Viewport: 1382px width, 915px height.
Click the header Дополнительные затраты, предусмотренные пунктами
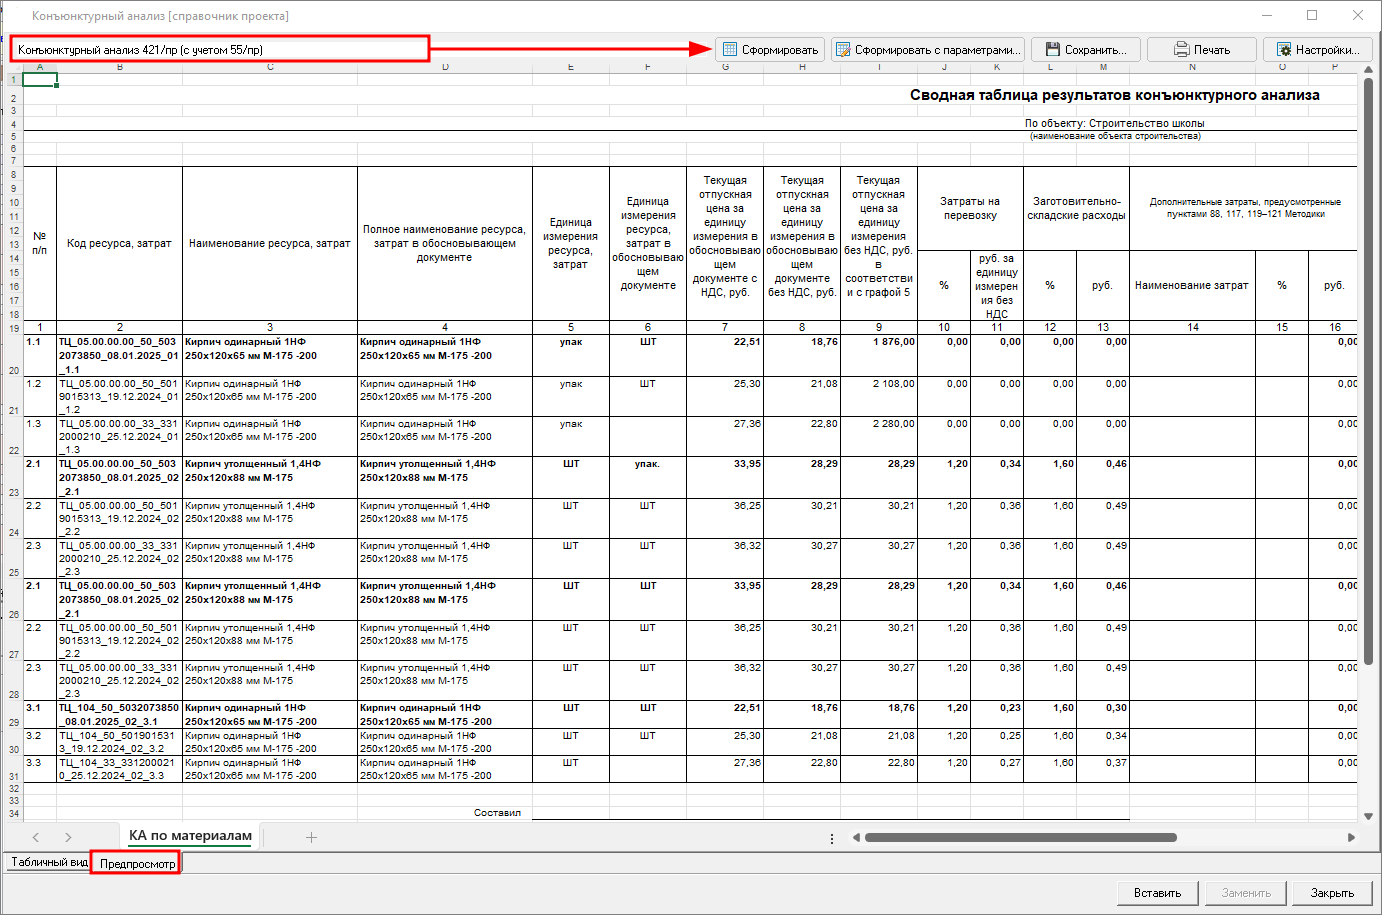click(1244, 208)
